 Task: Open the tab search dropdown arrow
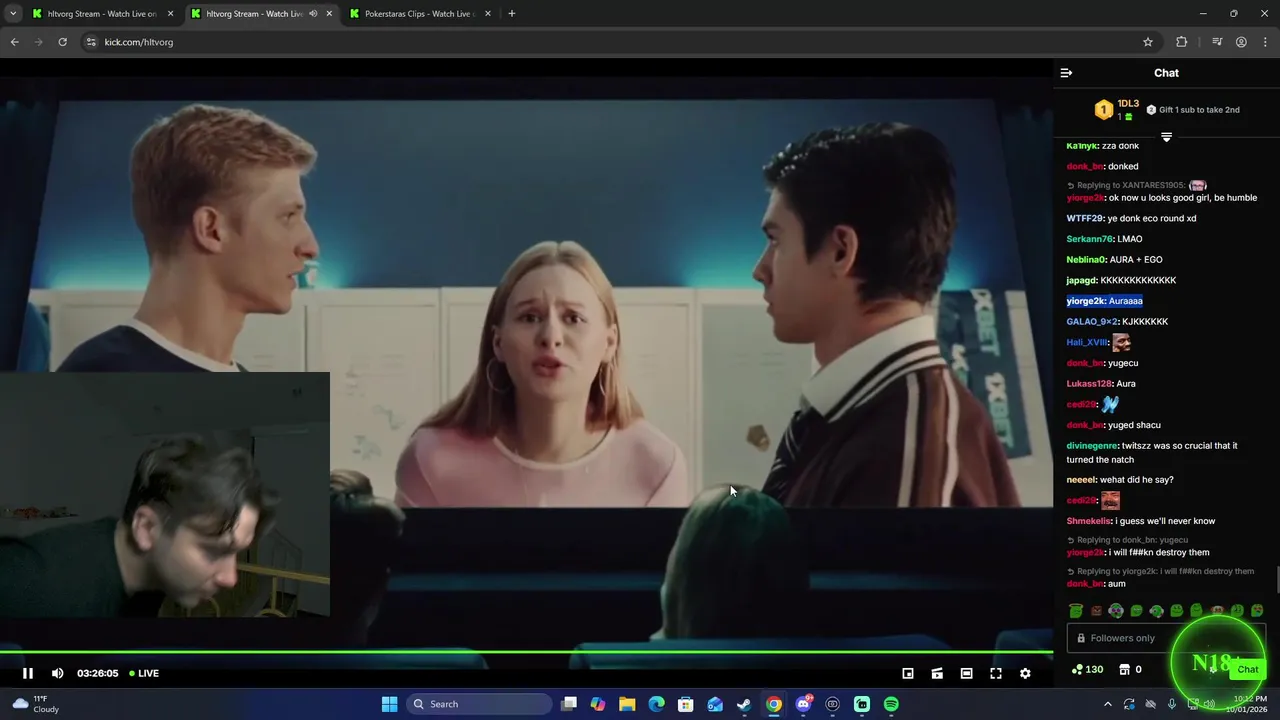[x=12, y=14]
